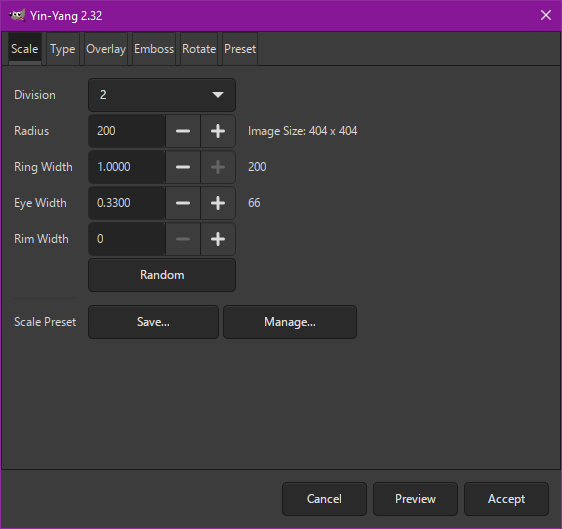Click the Ring Width label
562x529 pixels.
point(43,167)
